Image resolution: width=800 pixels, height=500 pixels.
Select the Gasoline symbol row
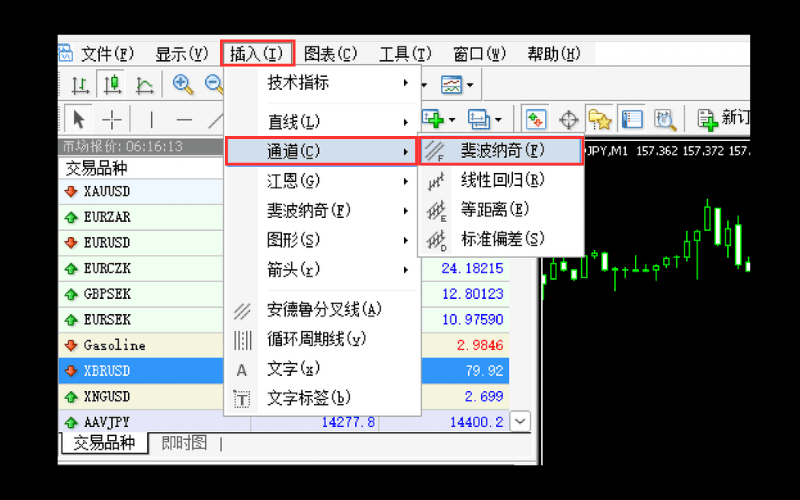(x=141, y=345)
